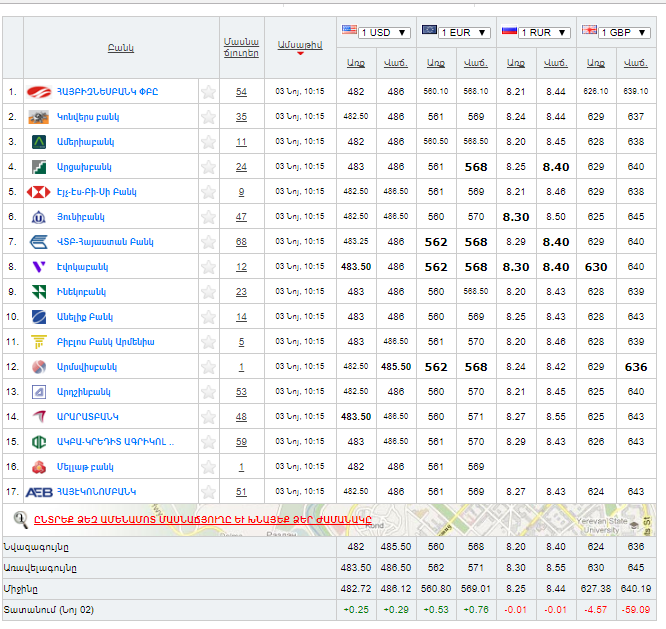Open branch count 68 link for ՎՏԲ-Հայաստան
Viewport: 666px width, 629px height.
pyautogui.click(x=241, y=242)
